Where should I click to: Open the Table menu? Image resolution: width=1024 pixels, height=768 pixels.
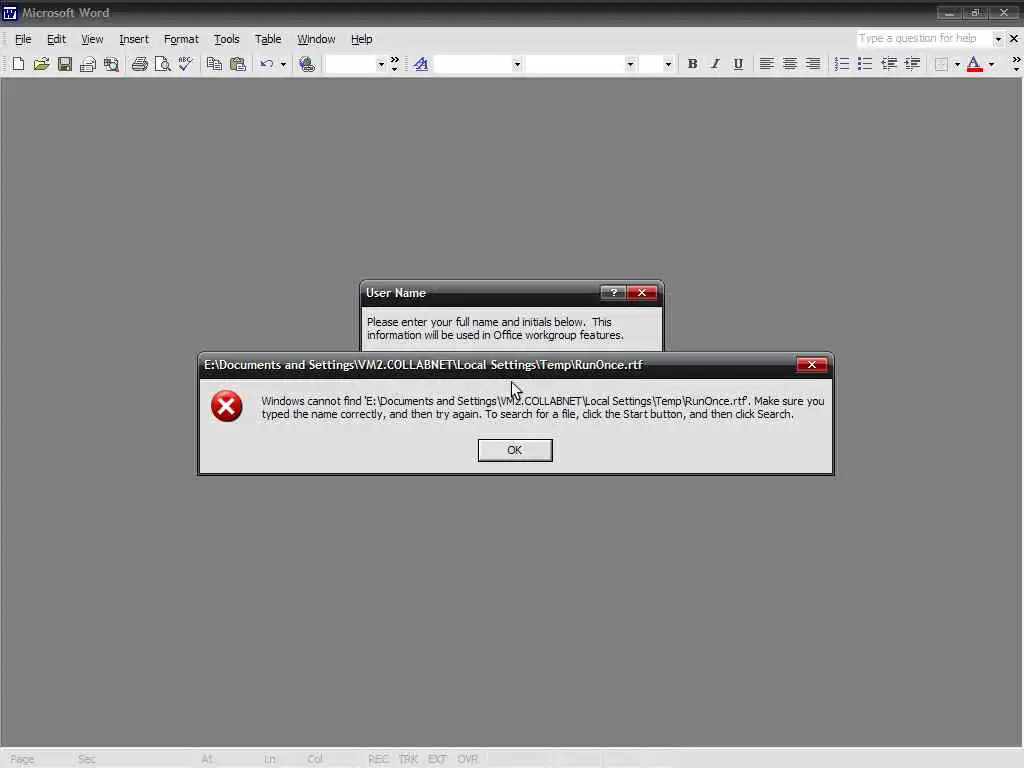tap(268, 39)
